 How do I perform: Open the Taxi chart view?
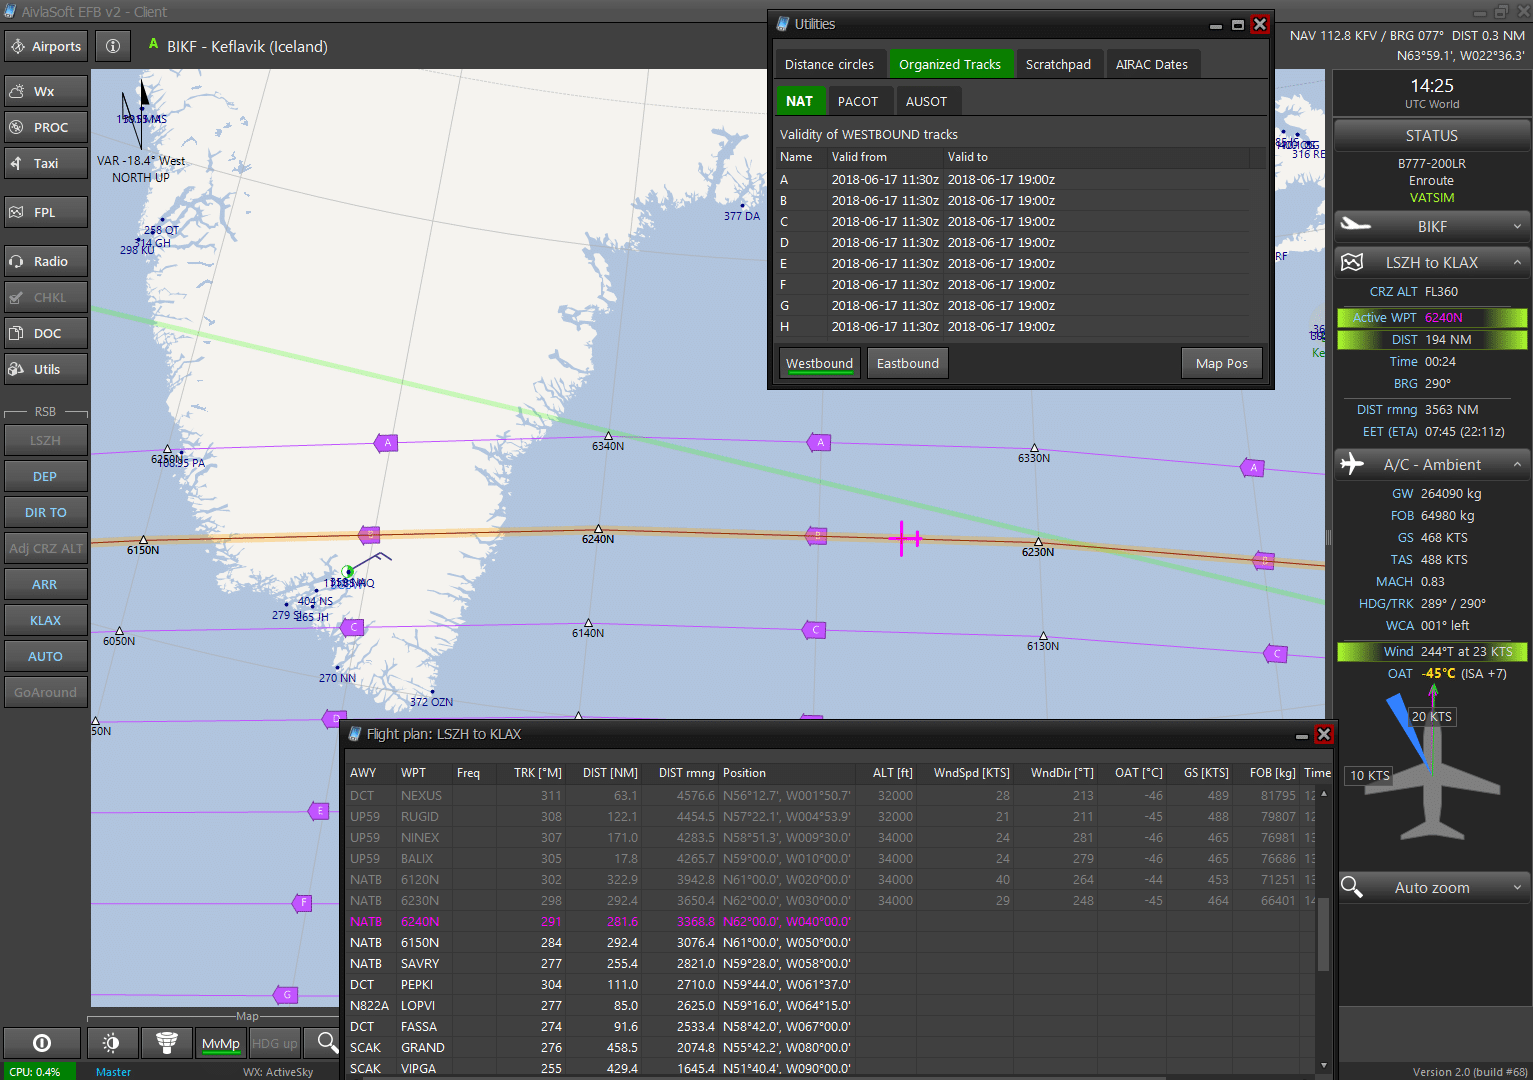(45, 163)
